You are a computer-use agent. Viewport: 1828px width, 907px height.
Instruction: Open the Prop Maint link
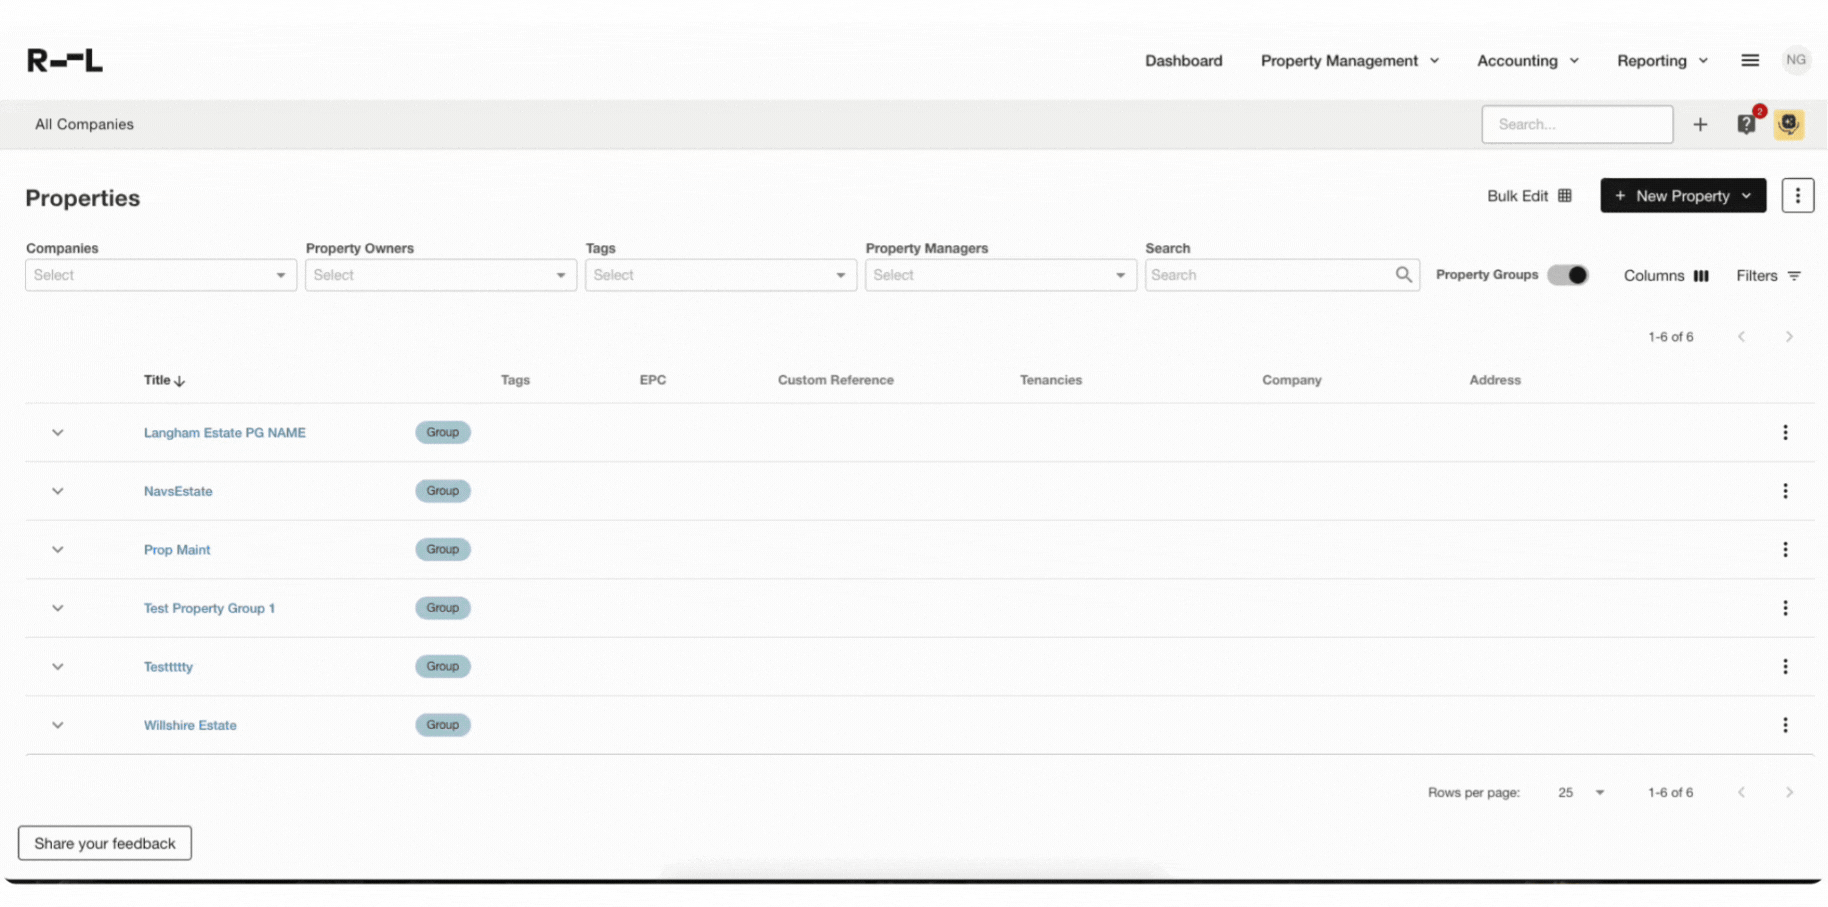point(177,550)
